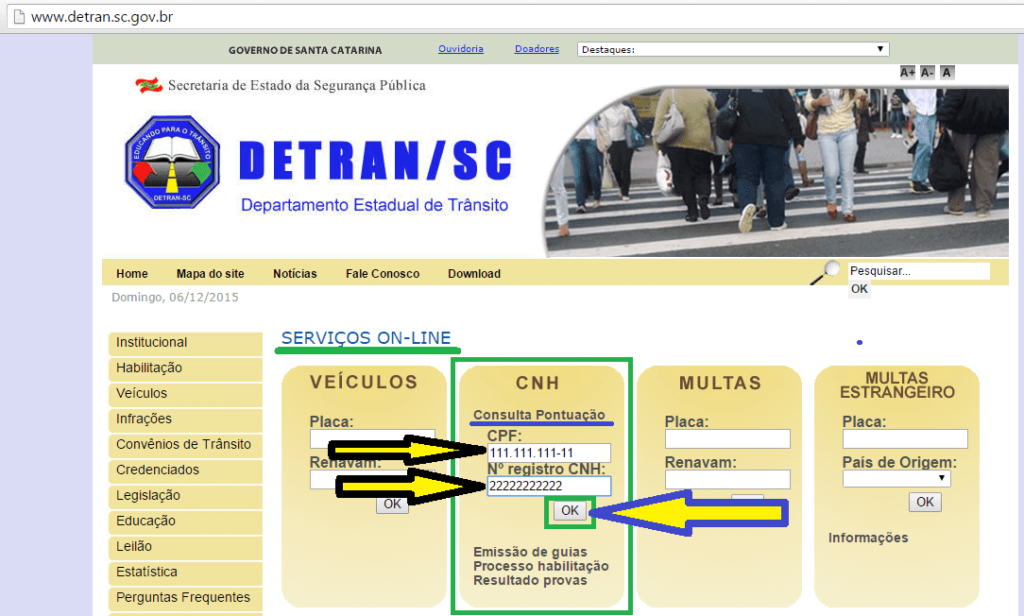Open the Doadores link

(537, 49)
